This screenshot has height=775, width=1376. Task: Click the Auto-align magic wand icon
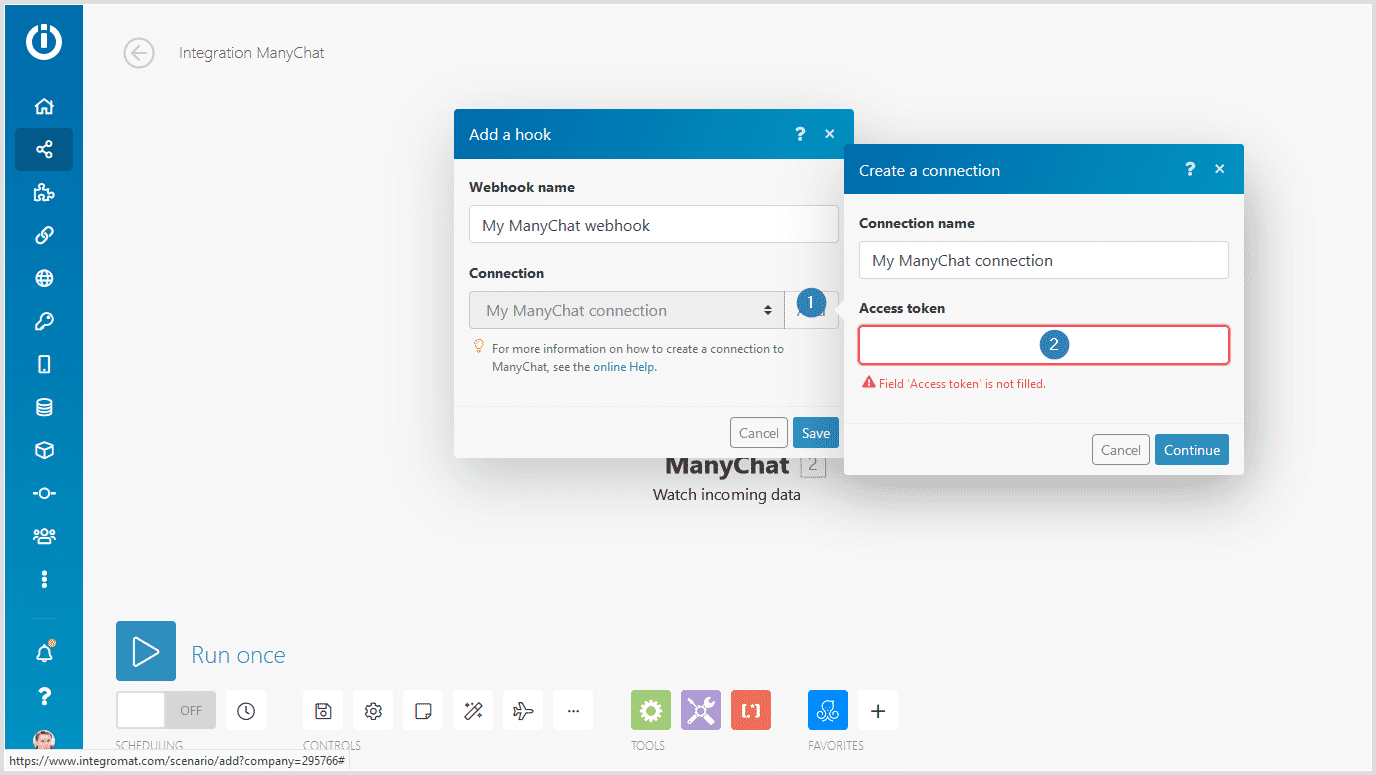click(x=473, y=710)
